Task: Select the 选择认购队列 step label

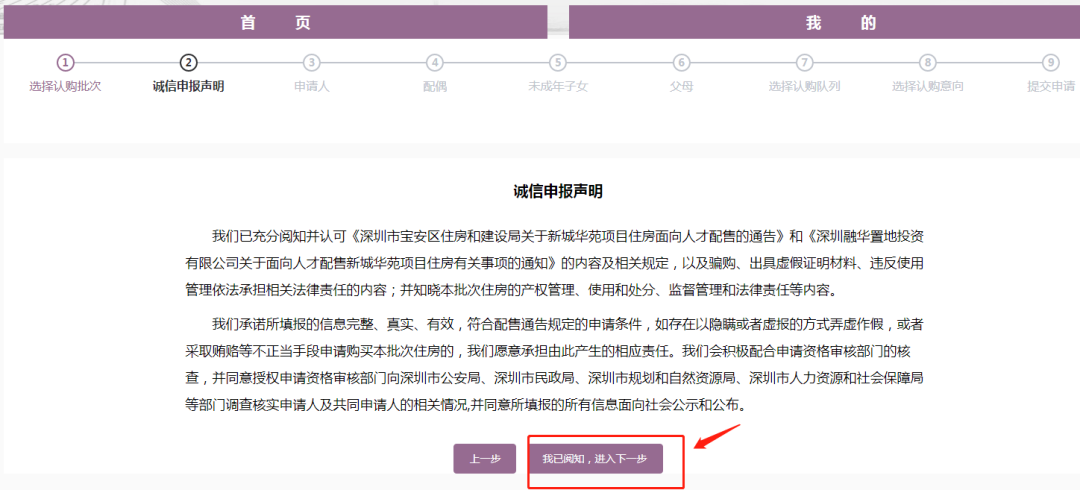Action: click(x=804, y=87)
